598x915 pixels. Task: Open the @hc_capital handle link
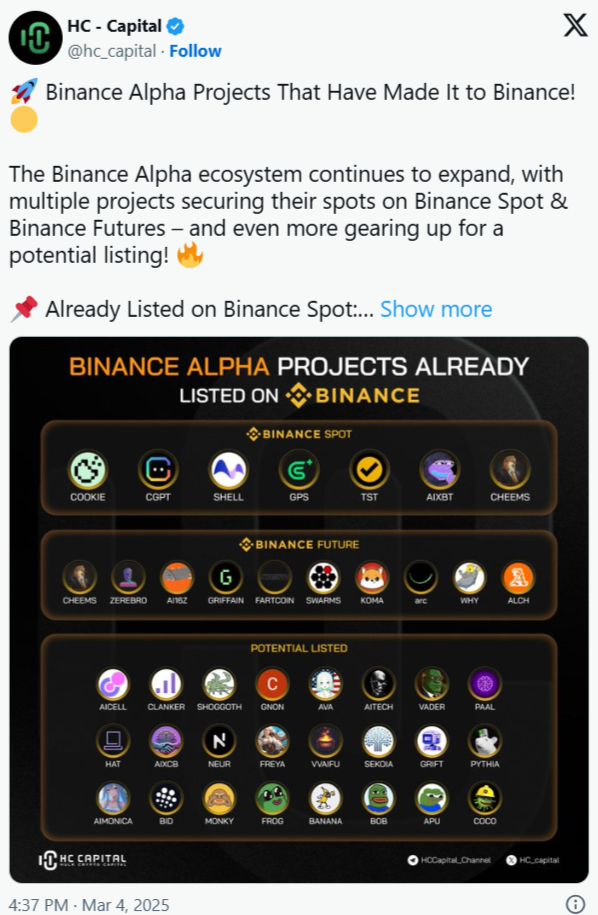tap(112, 51)
